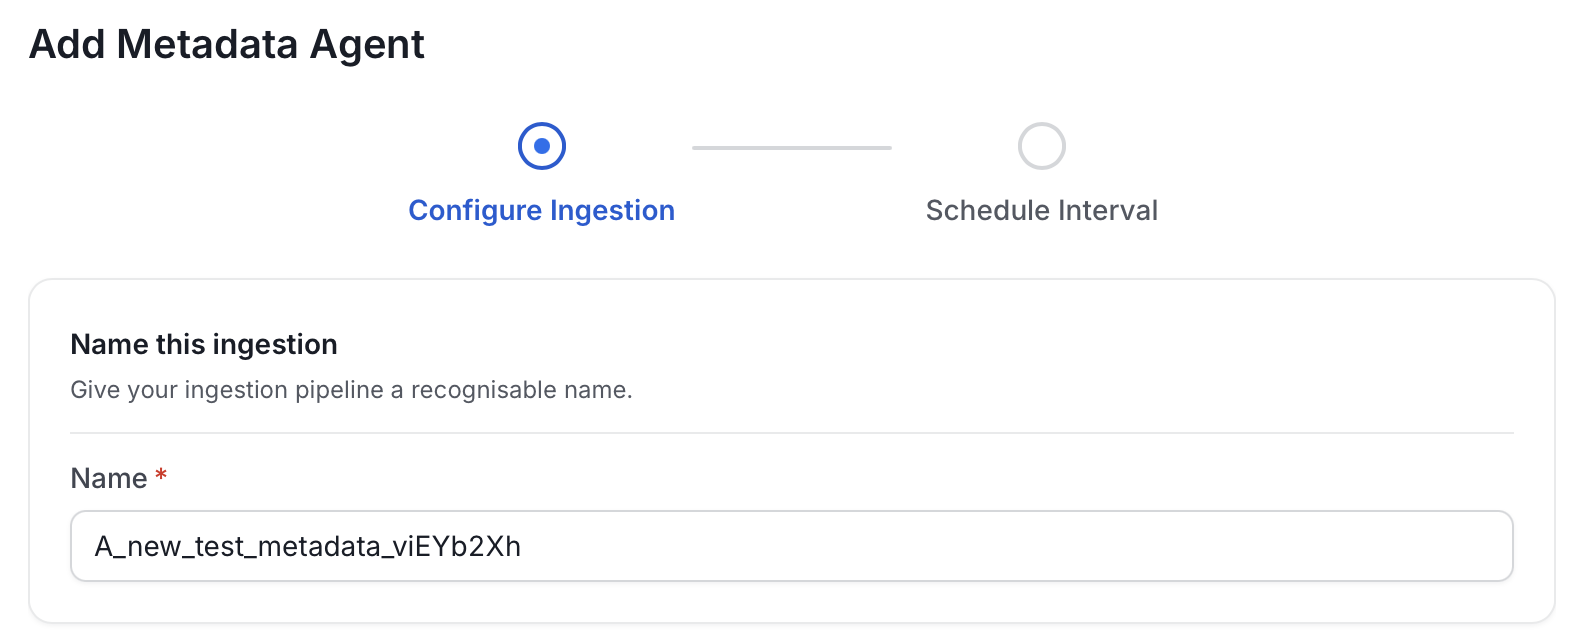
Task: Click the word Ingestion in the blue step label
Action: pos(612,210)
